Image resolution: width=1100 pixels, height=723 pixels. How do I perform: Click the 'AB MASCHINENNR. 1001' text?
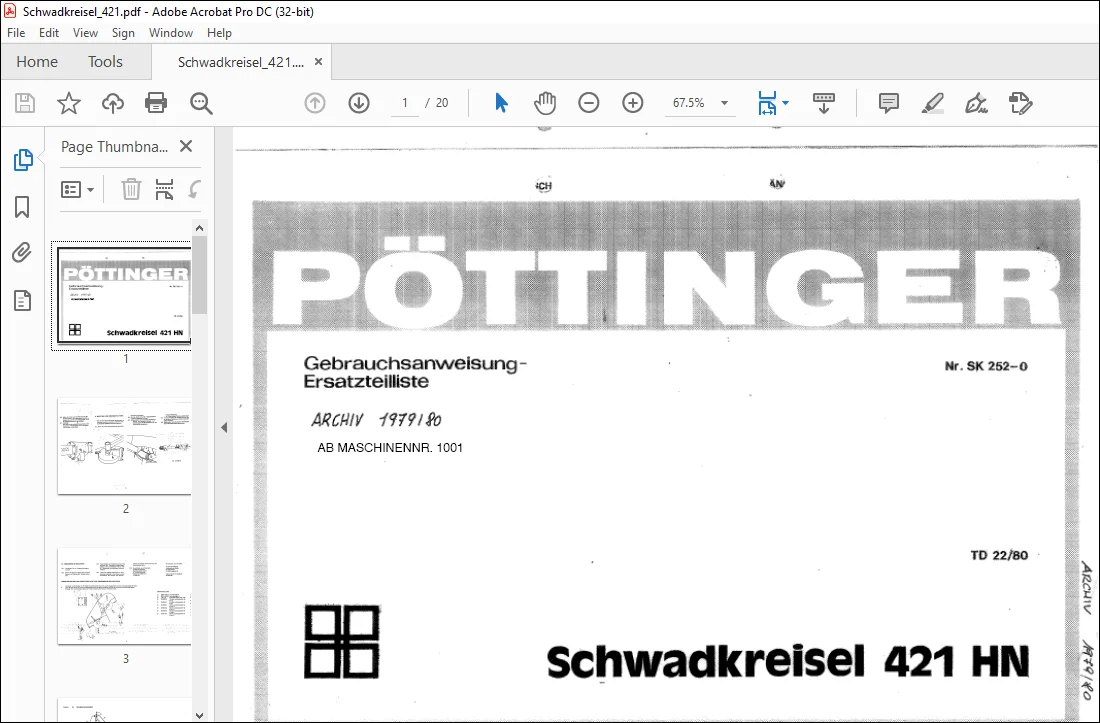coord(390,447)
